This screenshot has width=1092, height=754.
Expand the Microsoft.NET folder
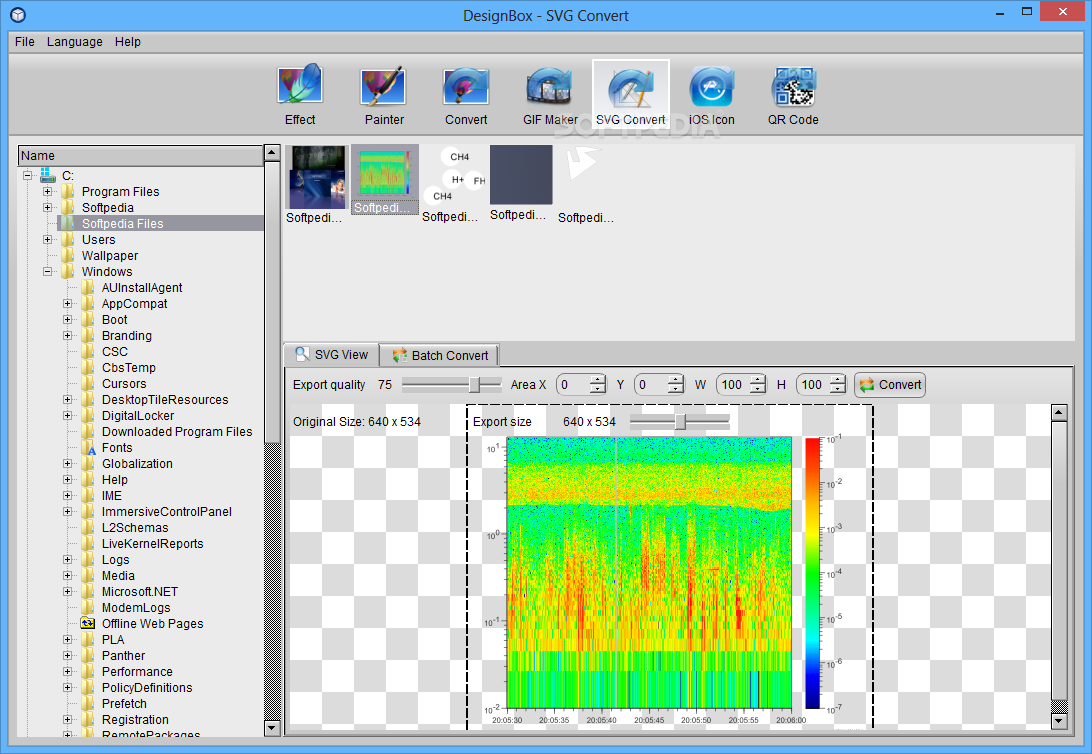click(x=68, y=592)
